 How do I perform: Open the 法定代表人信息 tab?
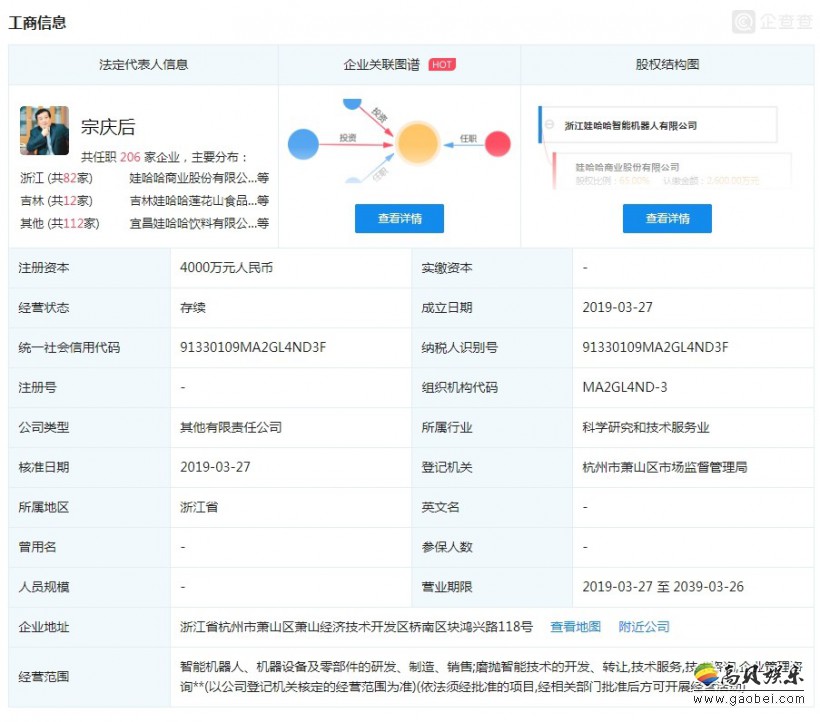click(143, 64)
